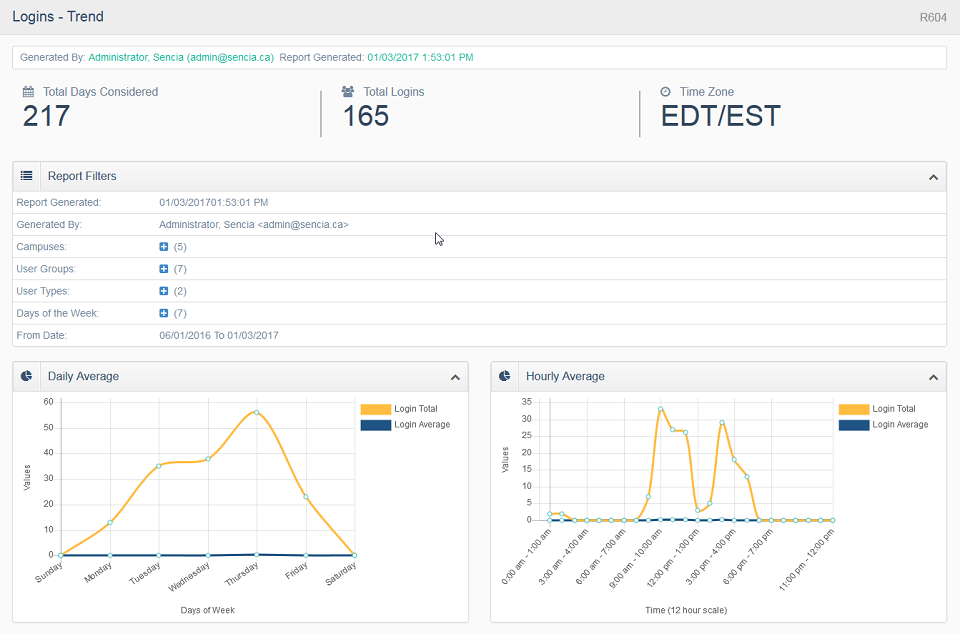Viewport: 960px width, 634px height.
Task: Click the report generated date link
Action: (420, 58)
